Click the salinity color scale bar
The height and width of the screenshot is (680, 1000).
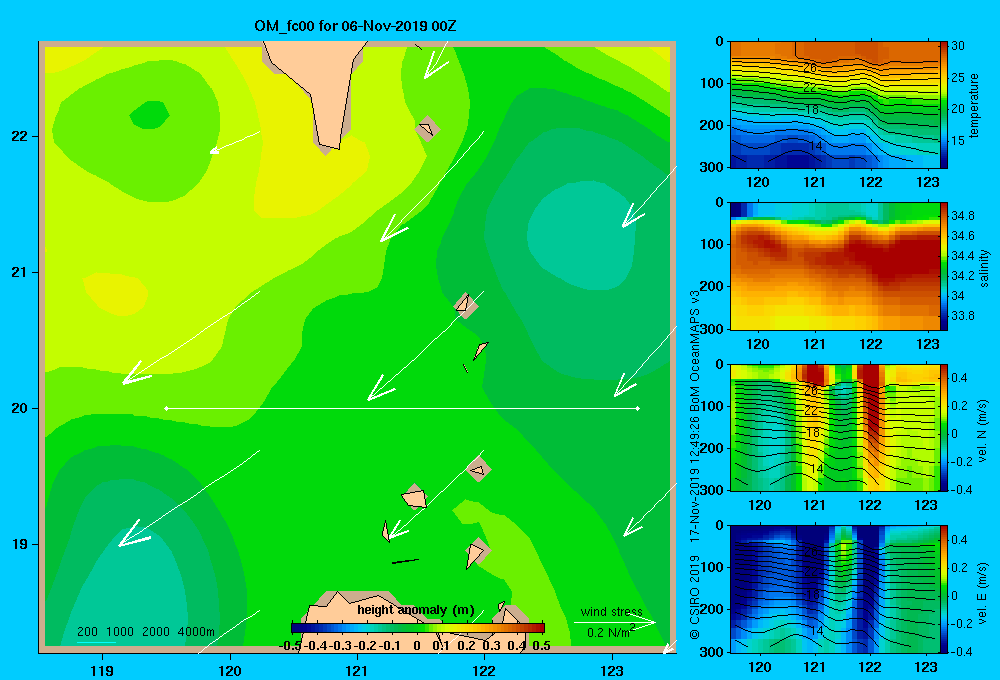pyautogui.click(x=944, y=266)
